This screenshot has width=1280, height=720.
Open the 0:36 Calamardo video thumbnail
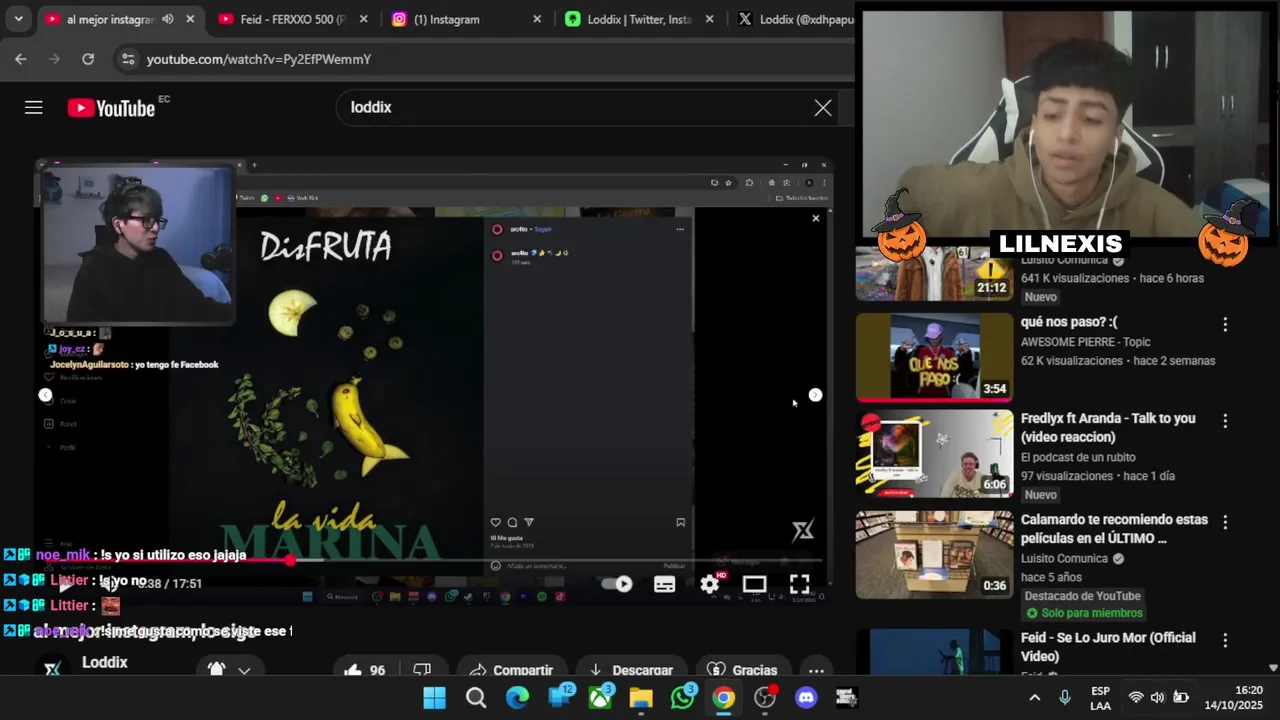pyautogui.click(x=934, y=555)
